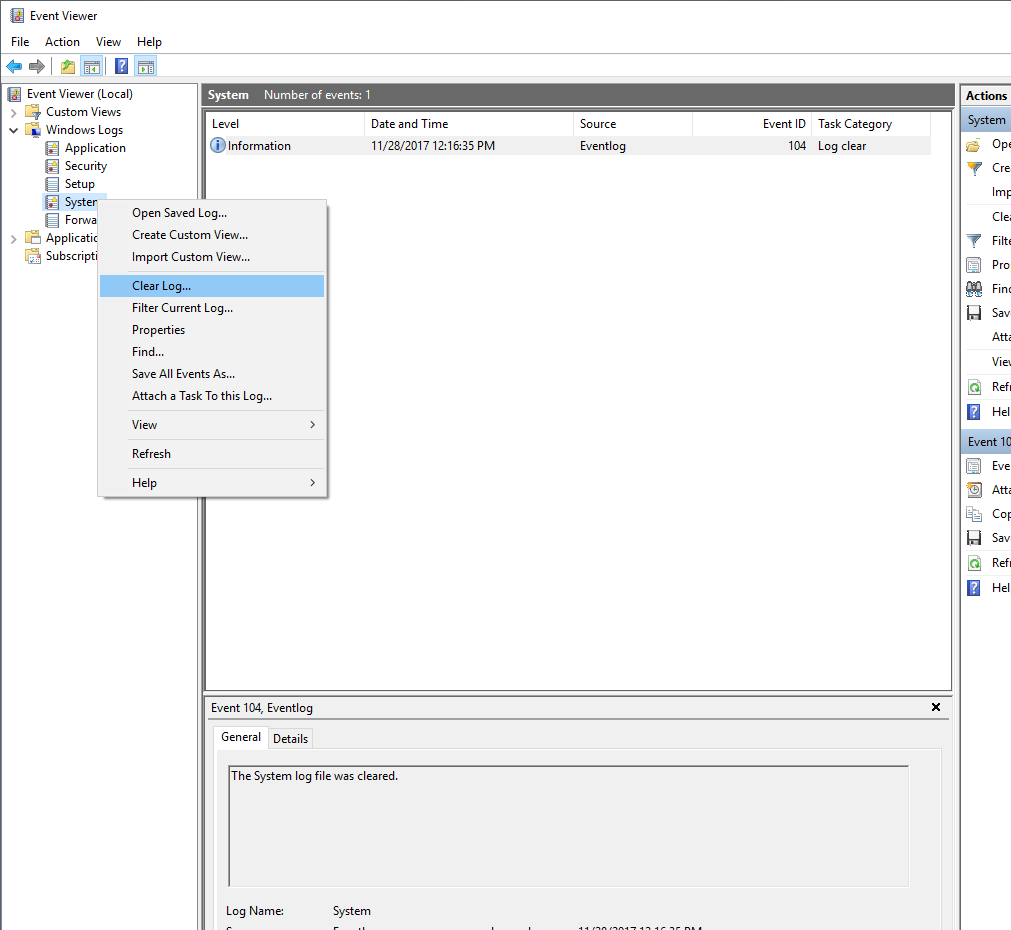Select the Application log in tree
Image resolution: width=1011 pixels, height=930 pixels.
(x=95, y=148)
